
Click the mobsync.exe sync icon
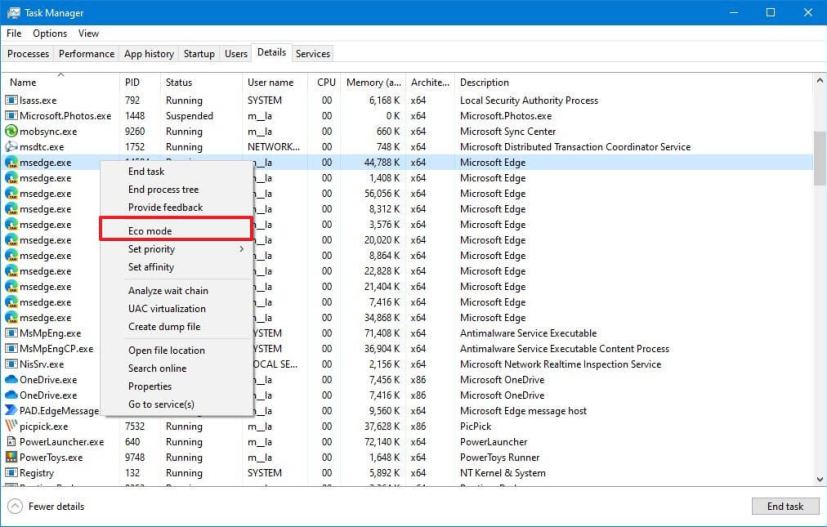point(11,131)
